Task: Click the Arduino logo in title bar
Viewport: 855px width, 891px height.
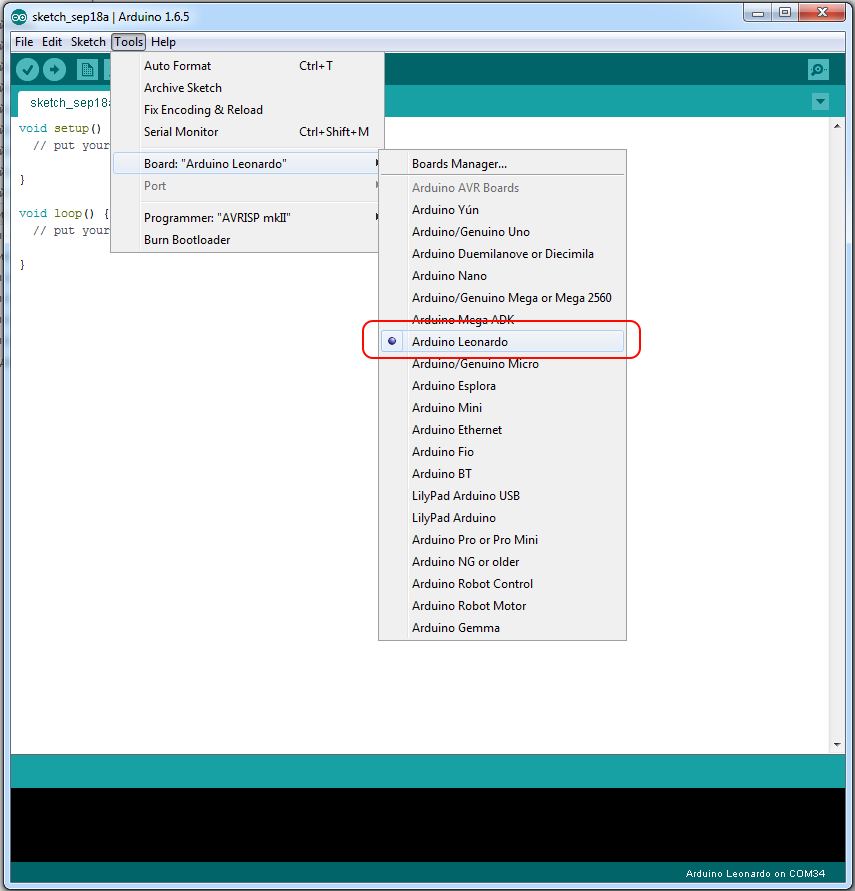Action: pos(19,17)
